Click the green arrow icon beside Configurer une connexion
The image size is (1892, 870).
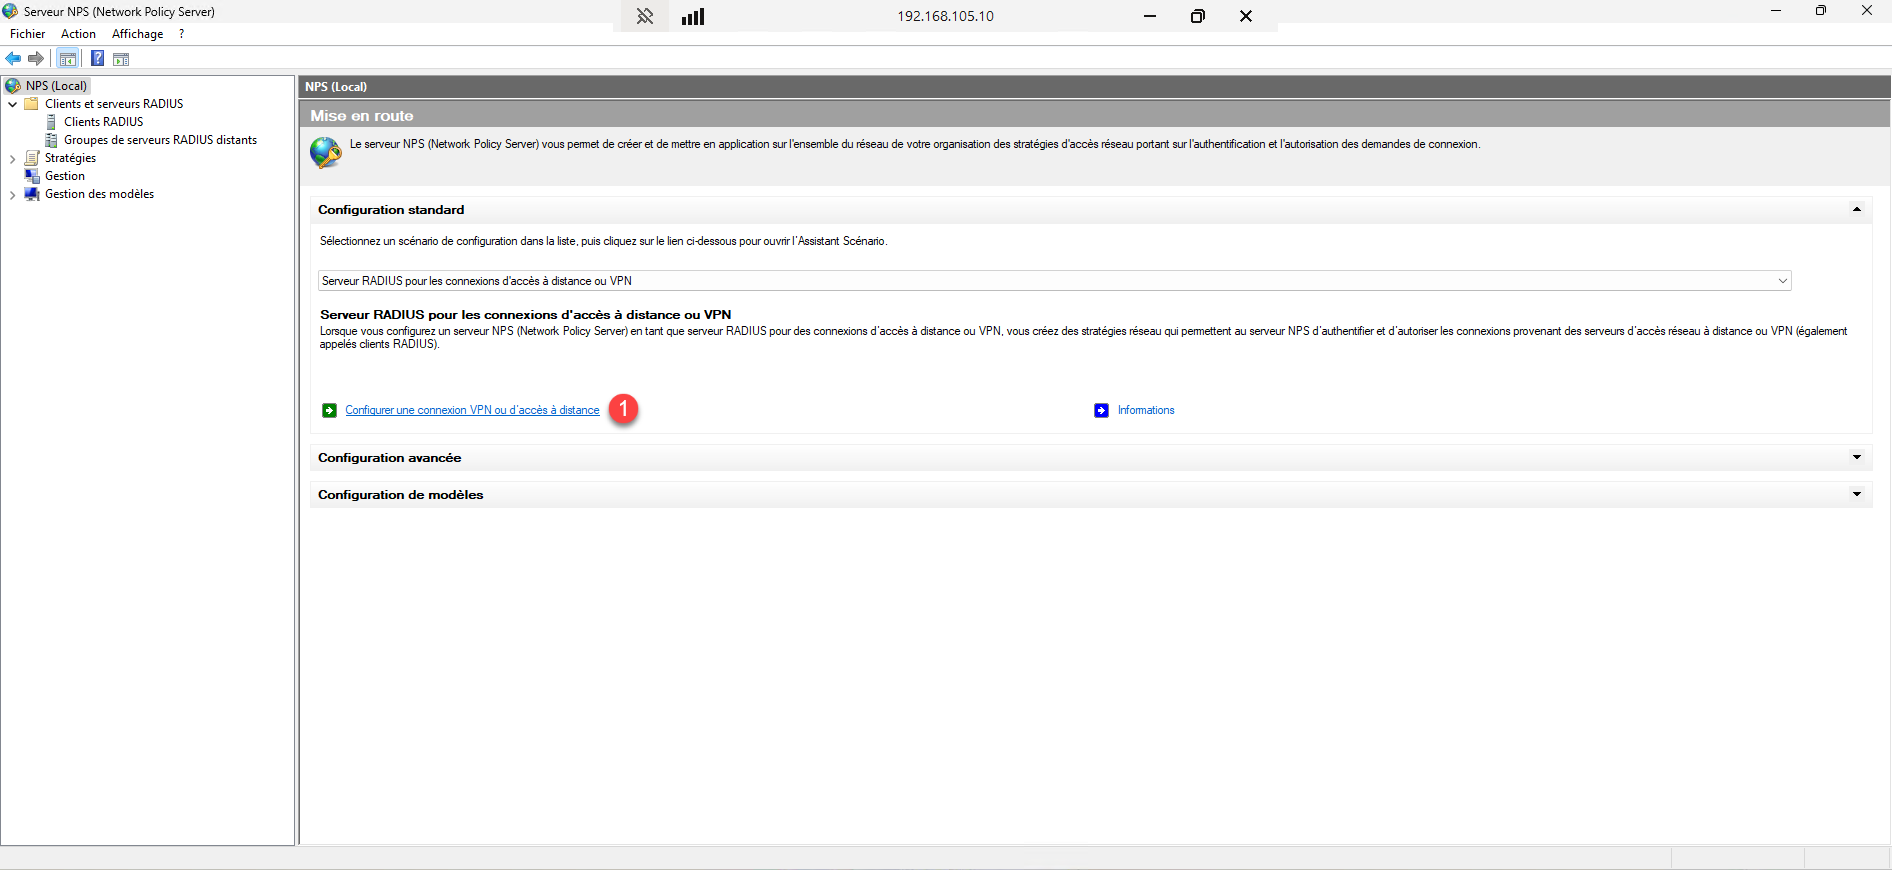tap(329, 411)
